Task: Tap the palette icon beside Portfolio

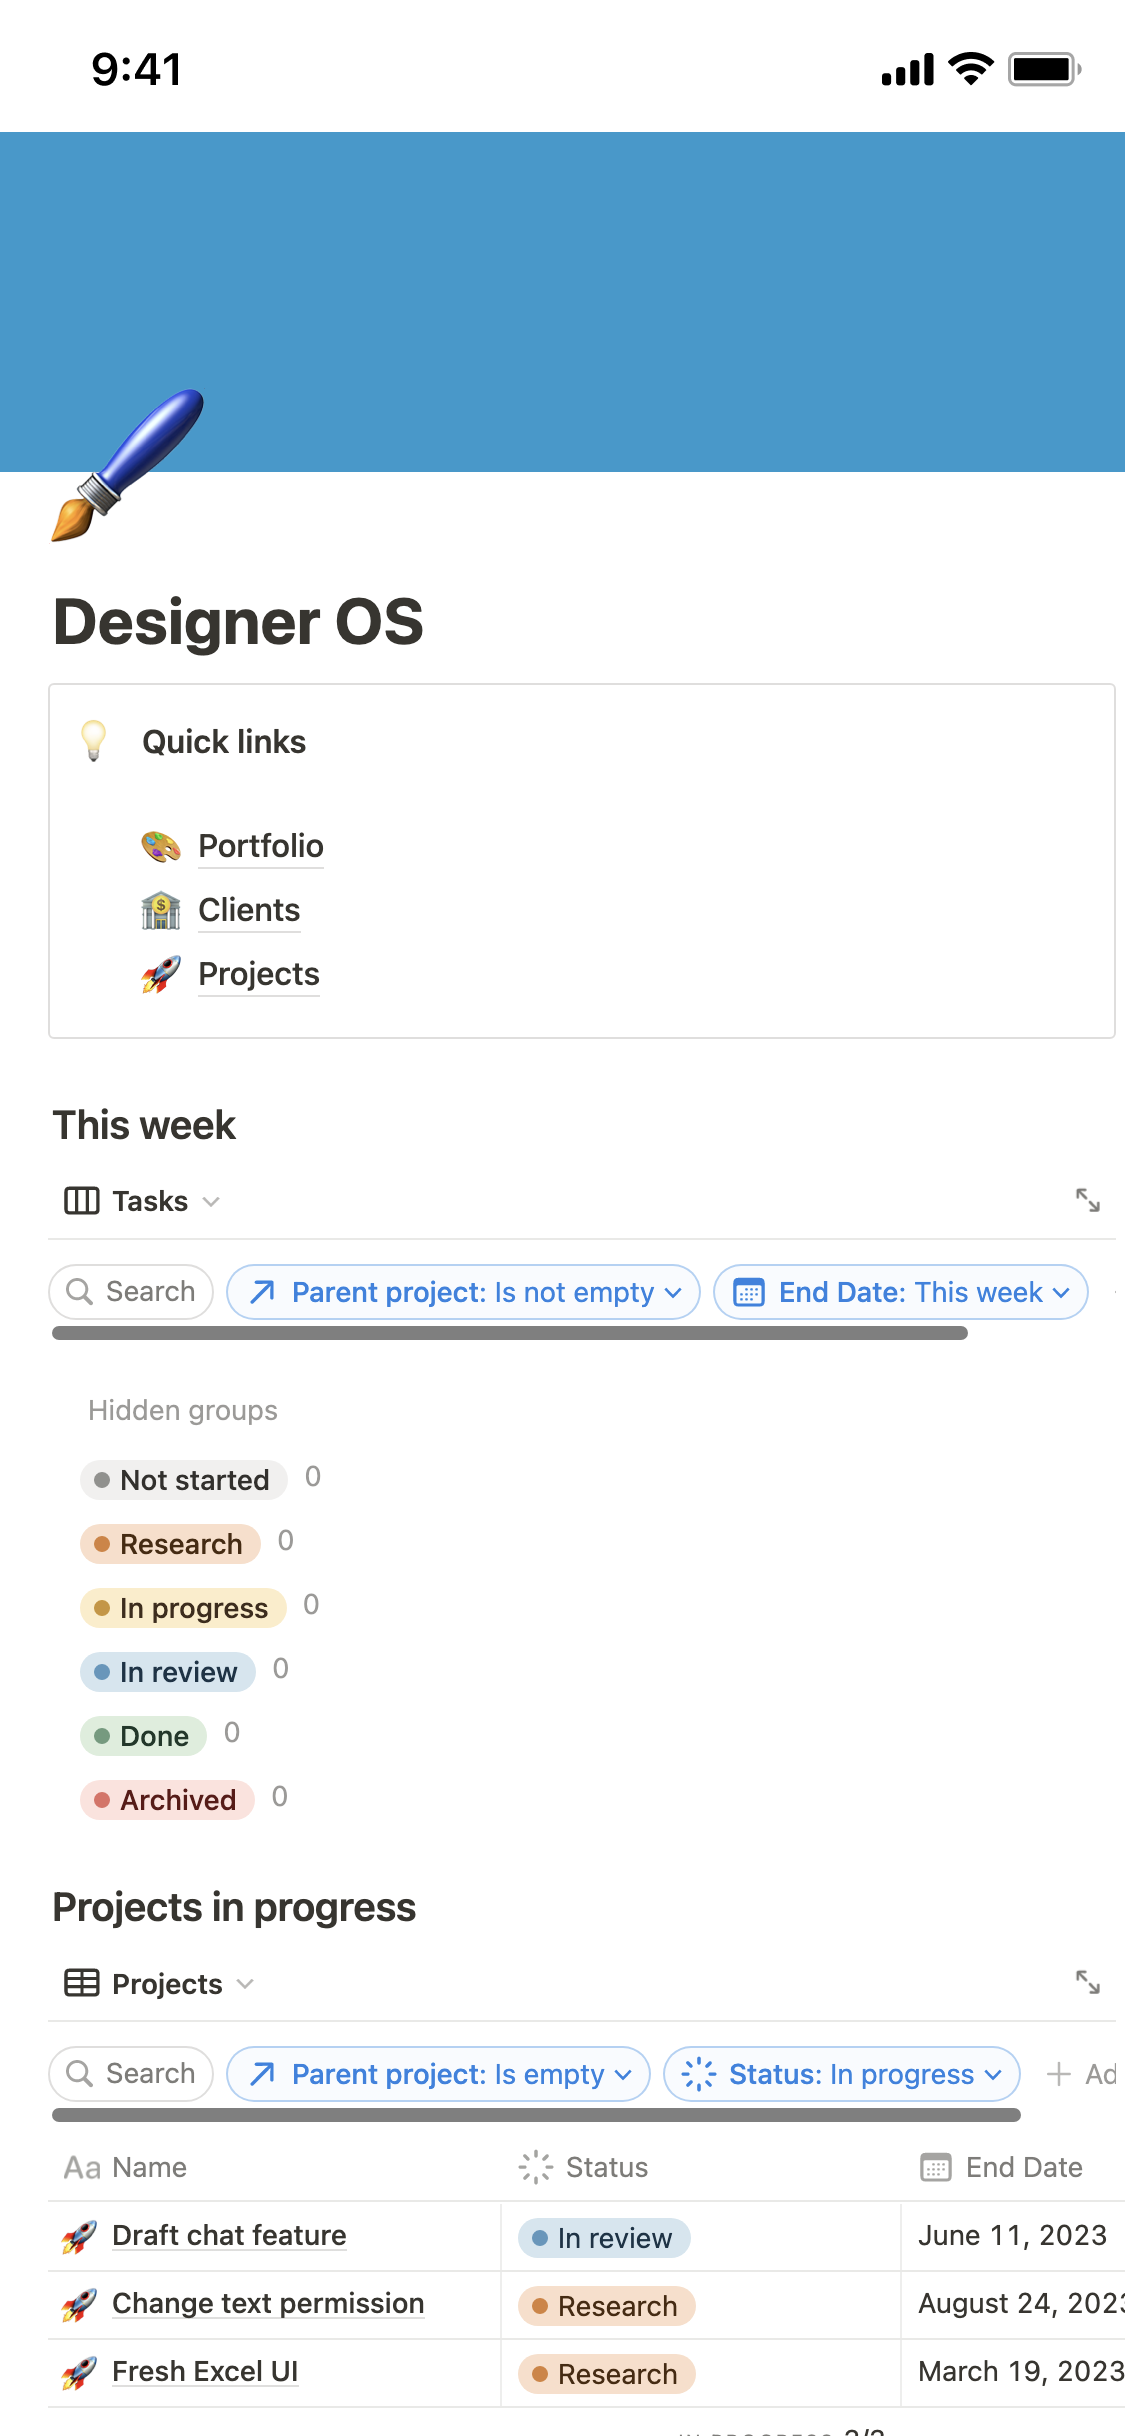Action: (x=161, y=847)
